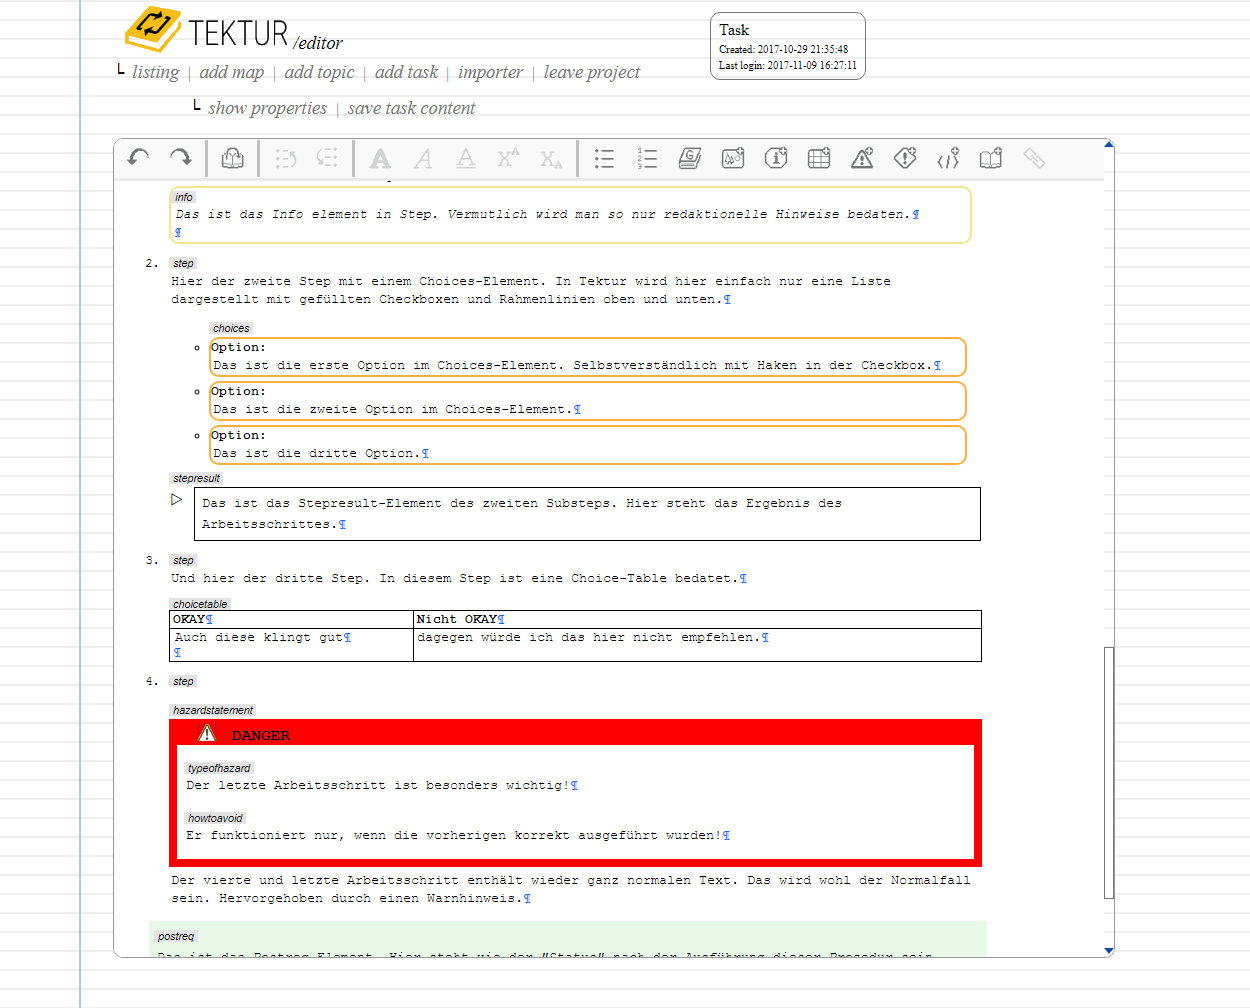Image resolution: width=1250 pixels, height=1008 pixels.
Task: Click the insert info element icon
Action: tap(776, 158)
